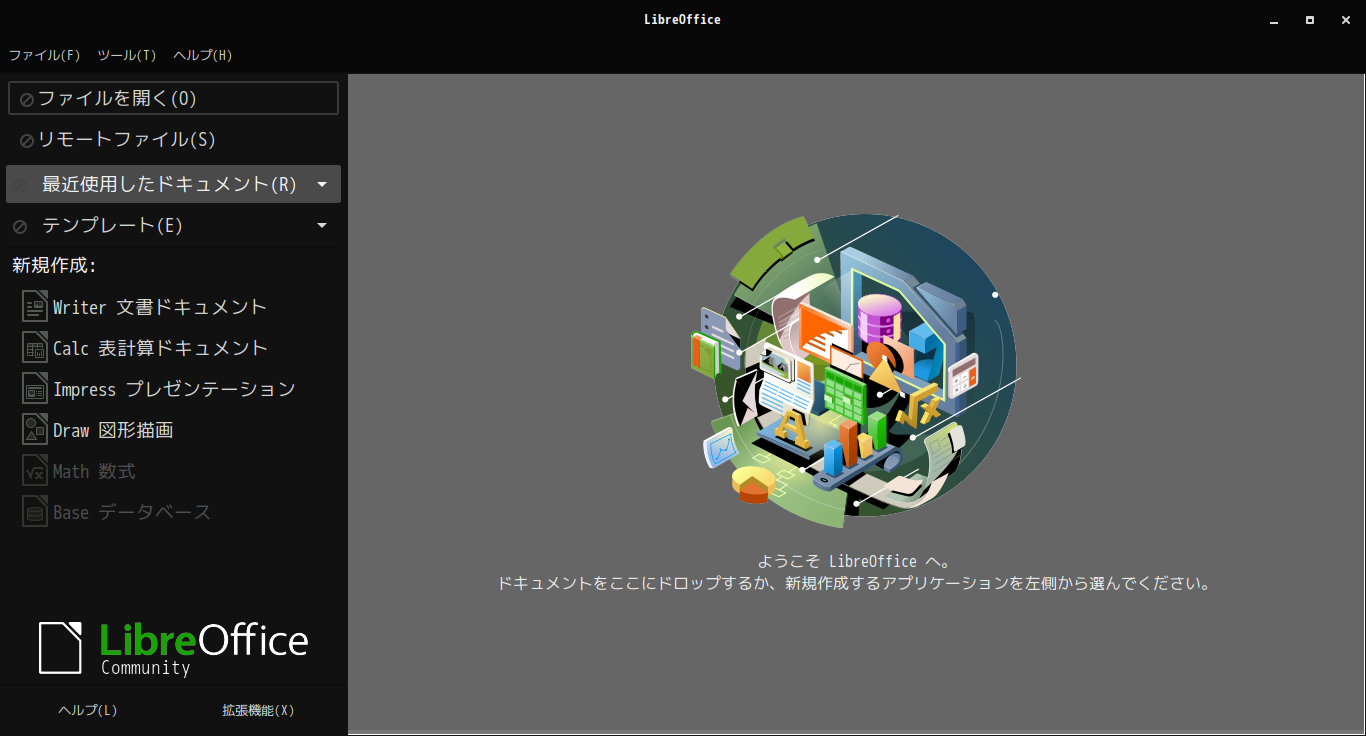Image resolution: width=1366 pixels, height=736 pixels.
Task: Open 拡張機能(X) extensions button
Action: 258,710
